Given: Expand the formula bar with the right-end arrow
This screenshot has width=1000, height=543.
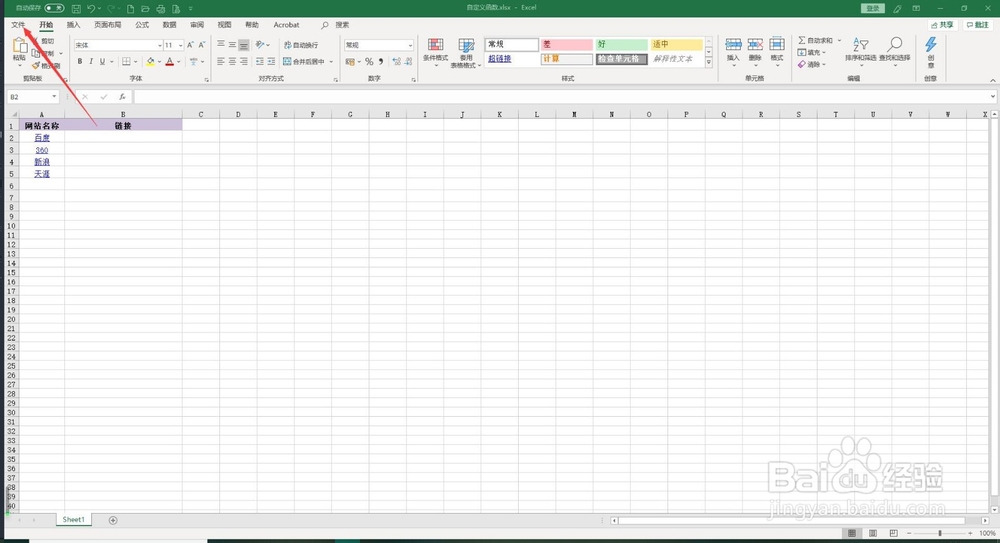Looking at the screenshot, I should (992, 97).
